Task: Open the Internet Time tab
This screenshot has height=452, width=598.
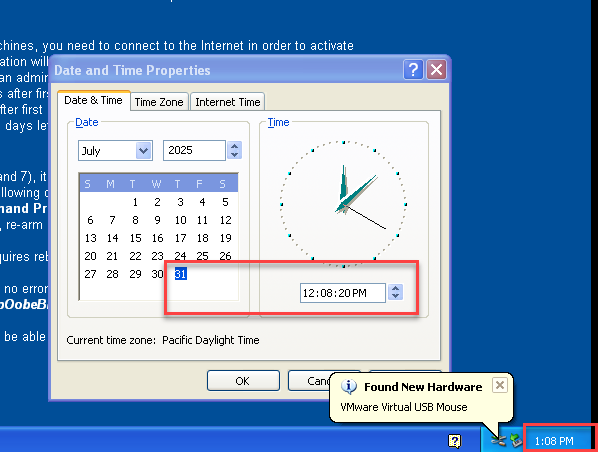Action: 228,102
